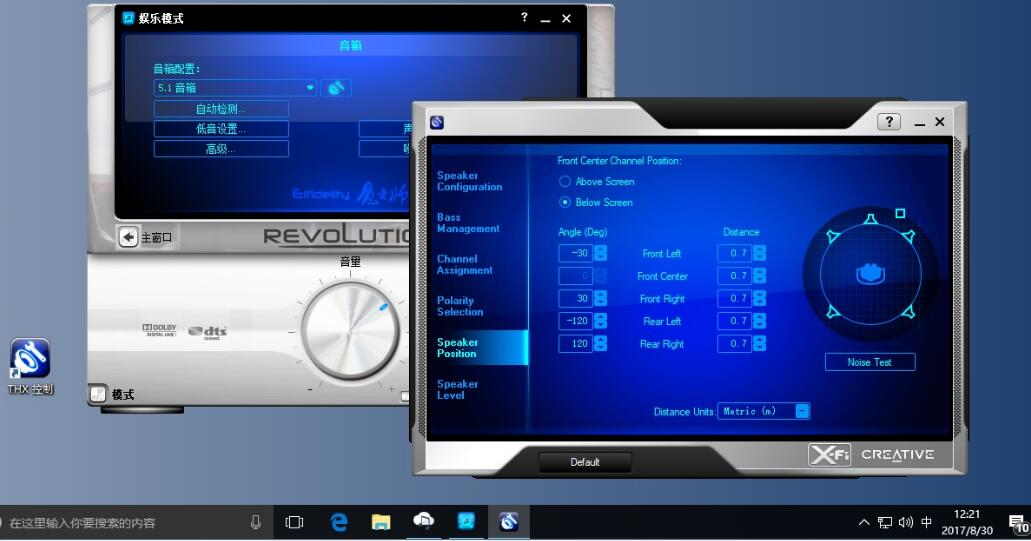
Task: Select the Below Screen radio button
Action: click(x=565, y=202)
